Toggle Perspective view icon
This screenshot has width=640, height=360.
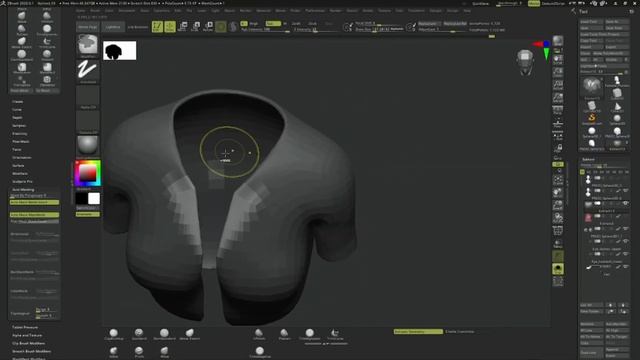(x=558, y=111)
